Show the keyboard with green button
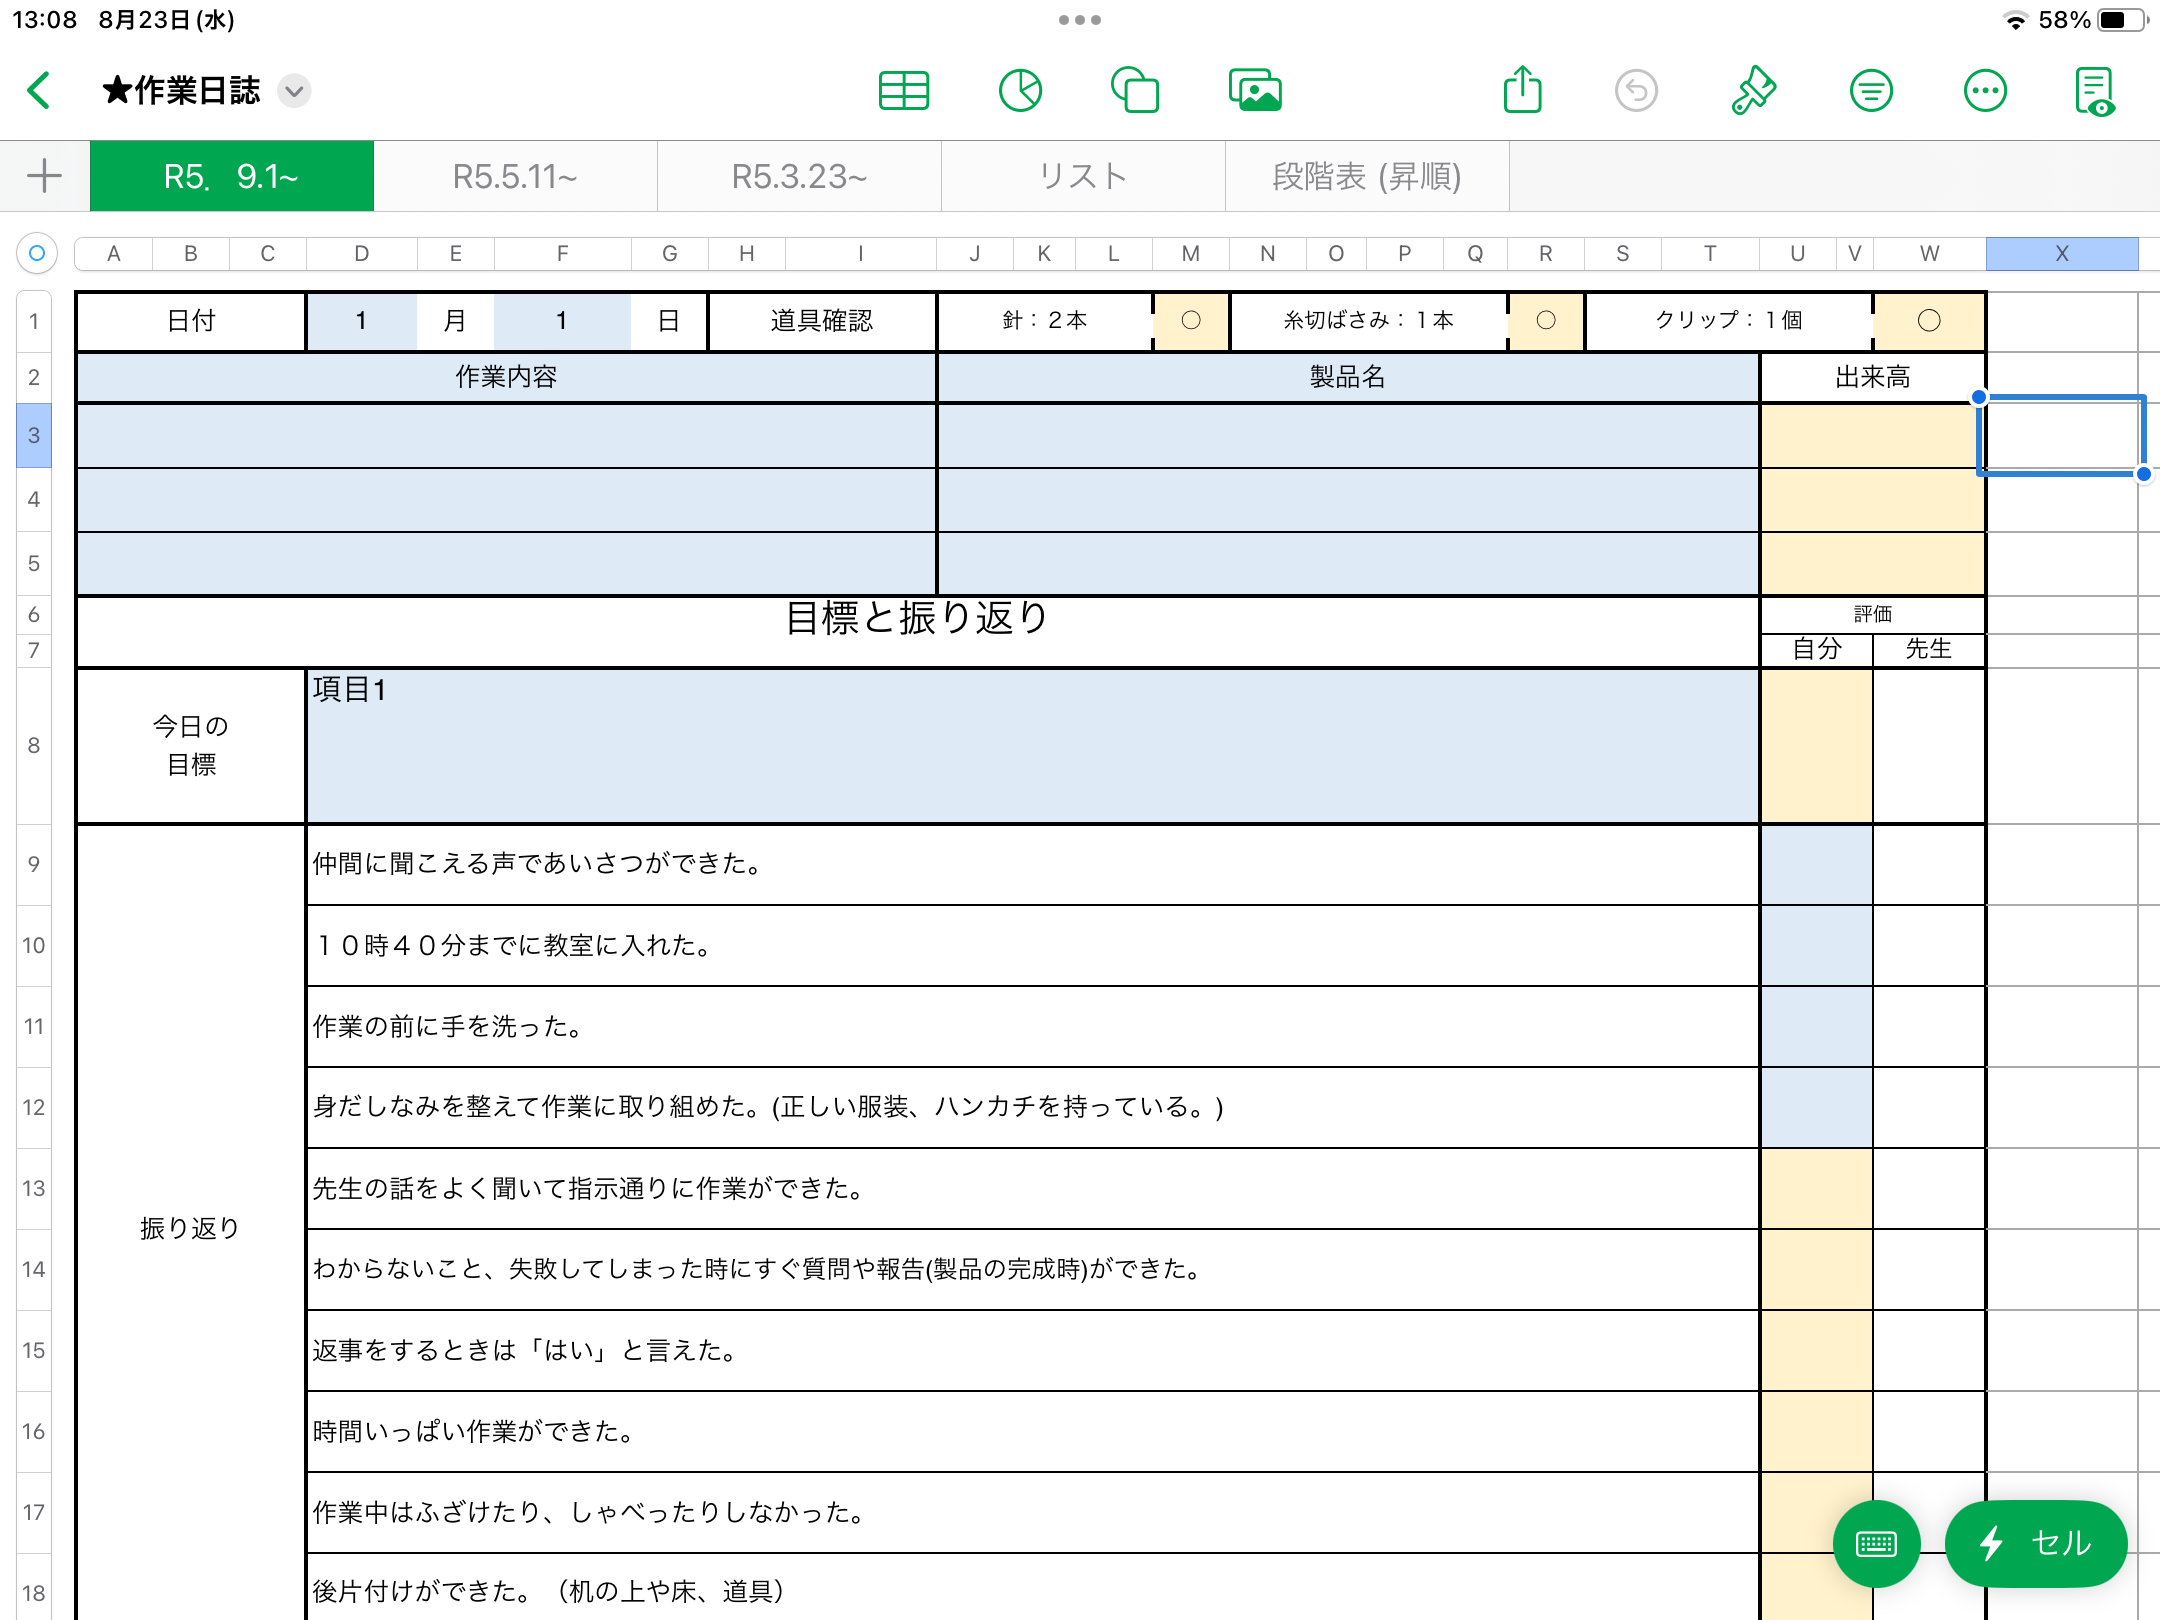Image resolution: width=2160 pixels, height=1620 pixels. [x=1875, y=1543]
